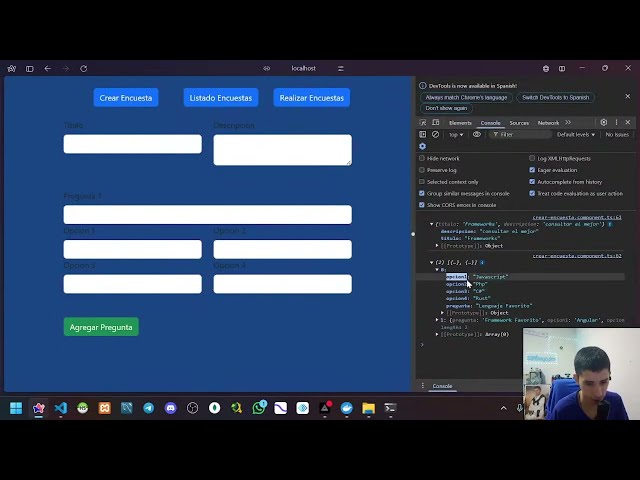Collapse the logged titulo/descripcion object
This screenshot has width=640, height=480.
431,224
